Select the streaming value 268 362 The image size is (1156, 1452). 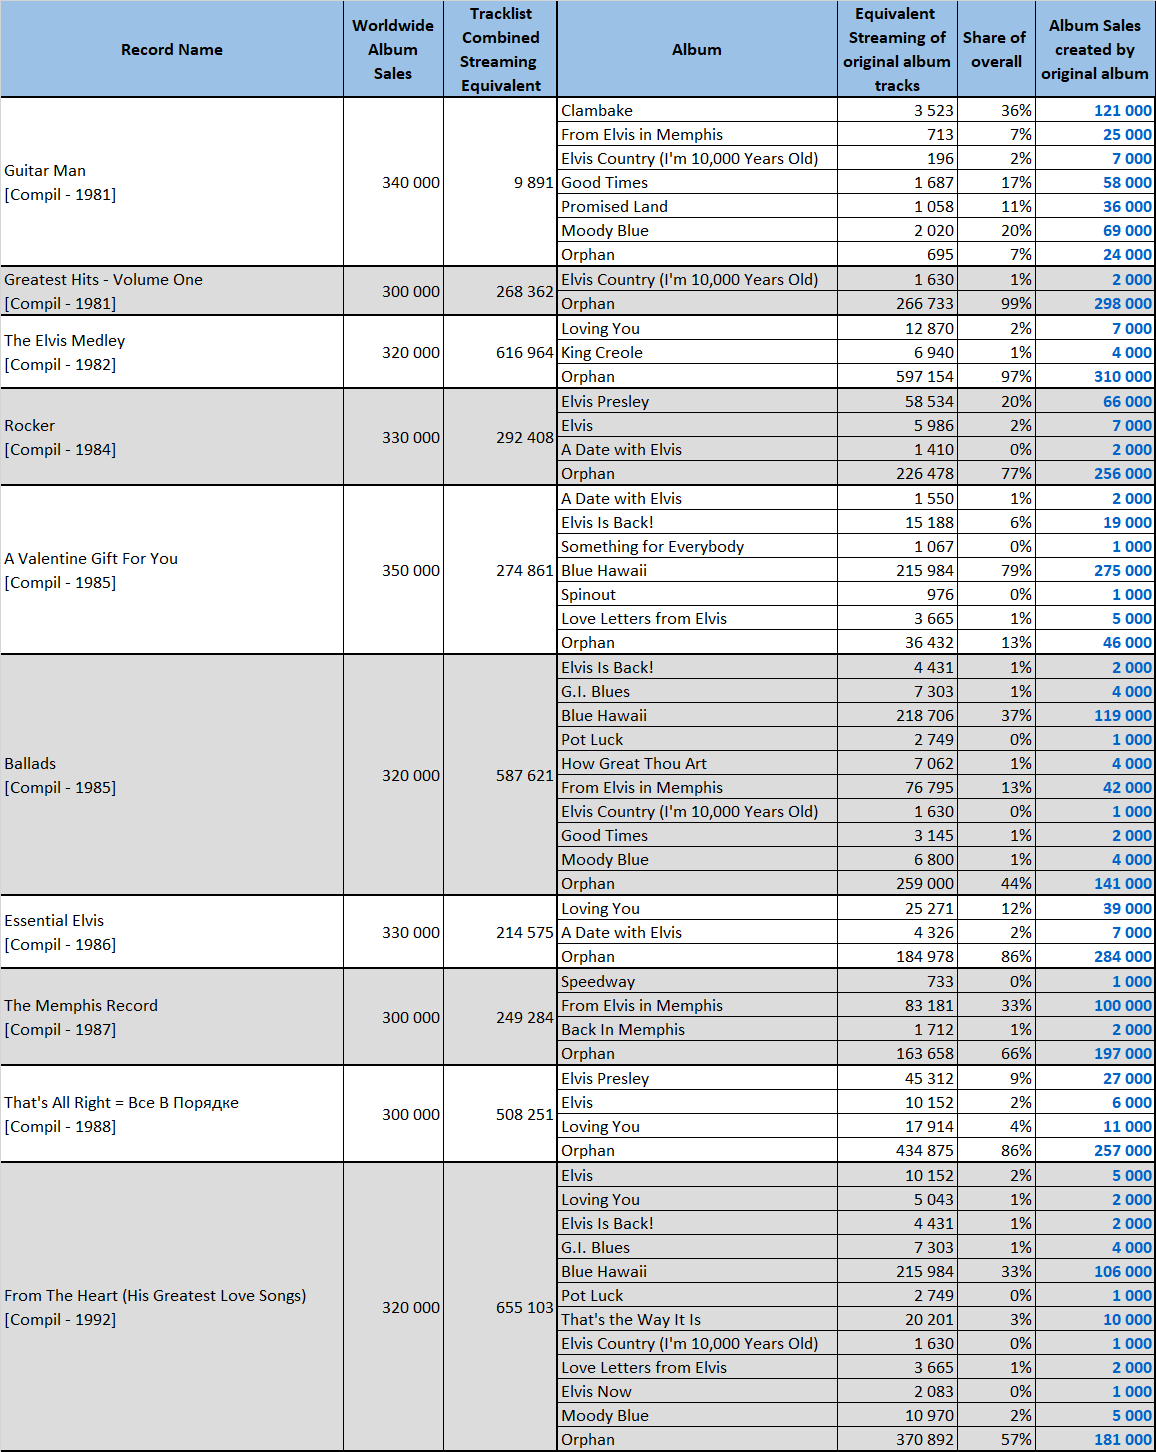[500, 291]
